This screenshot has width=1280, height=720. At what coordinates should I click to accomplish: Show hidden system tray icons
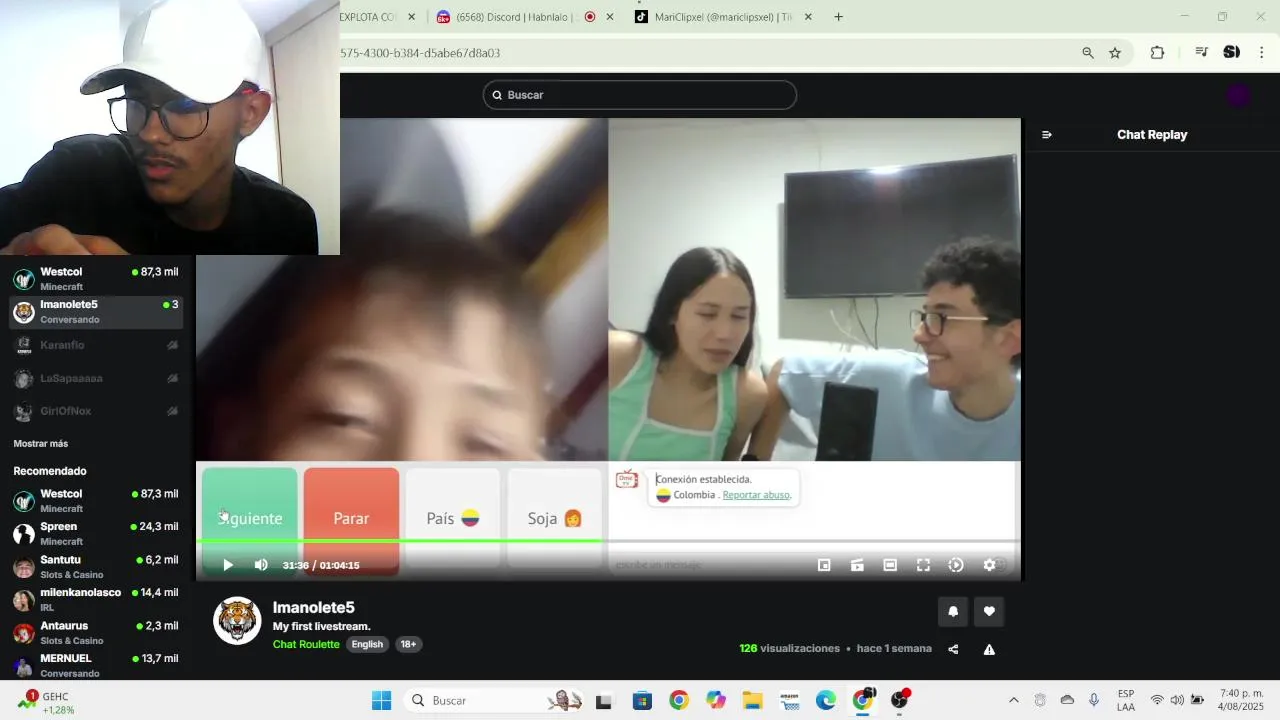pyautogui.click(x=1013, y=700)
